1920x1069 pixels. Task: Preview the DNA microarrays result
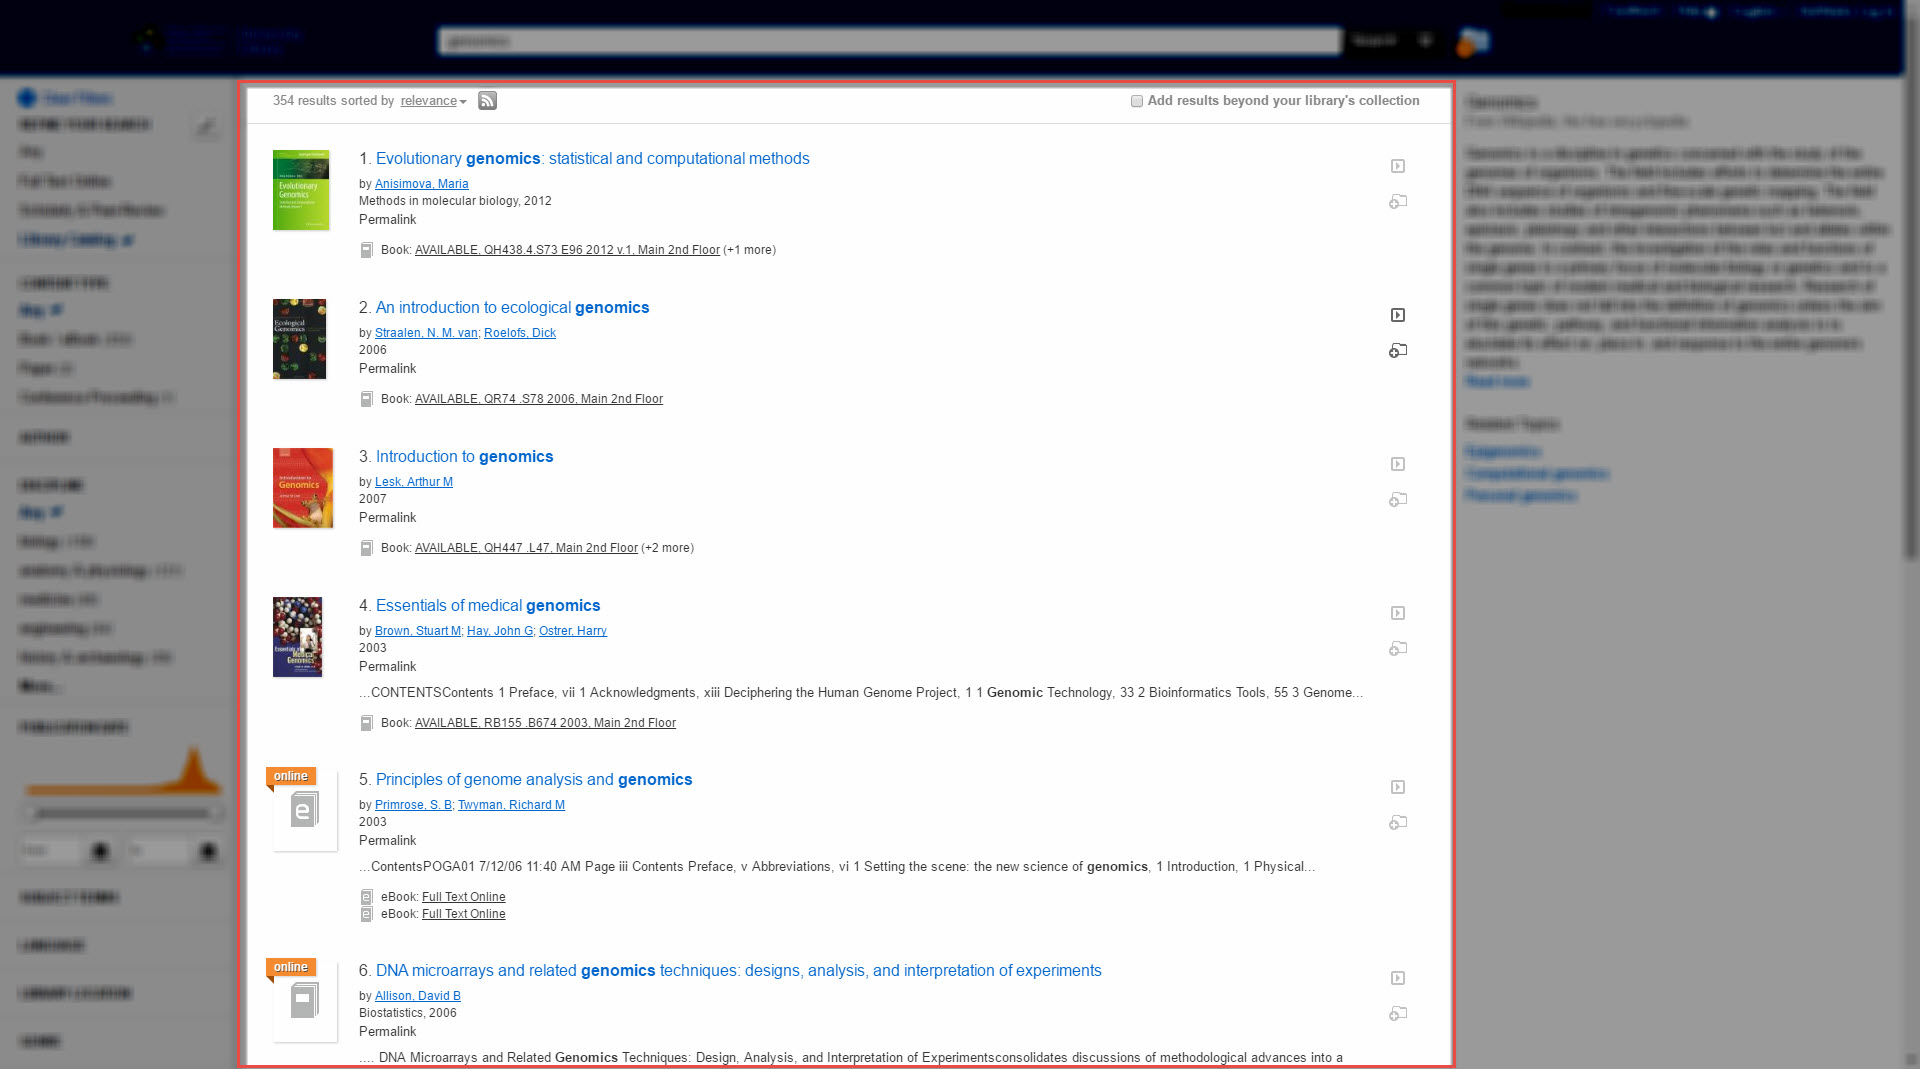click(x=1398, y=978)
